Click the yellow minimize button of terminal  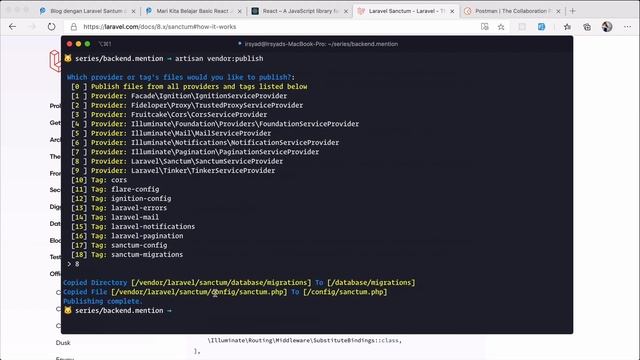(78, 44)
